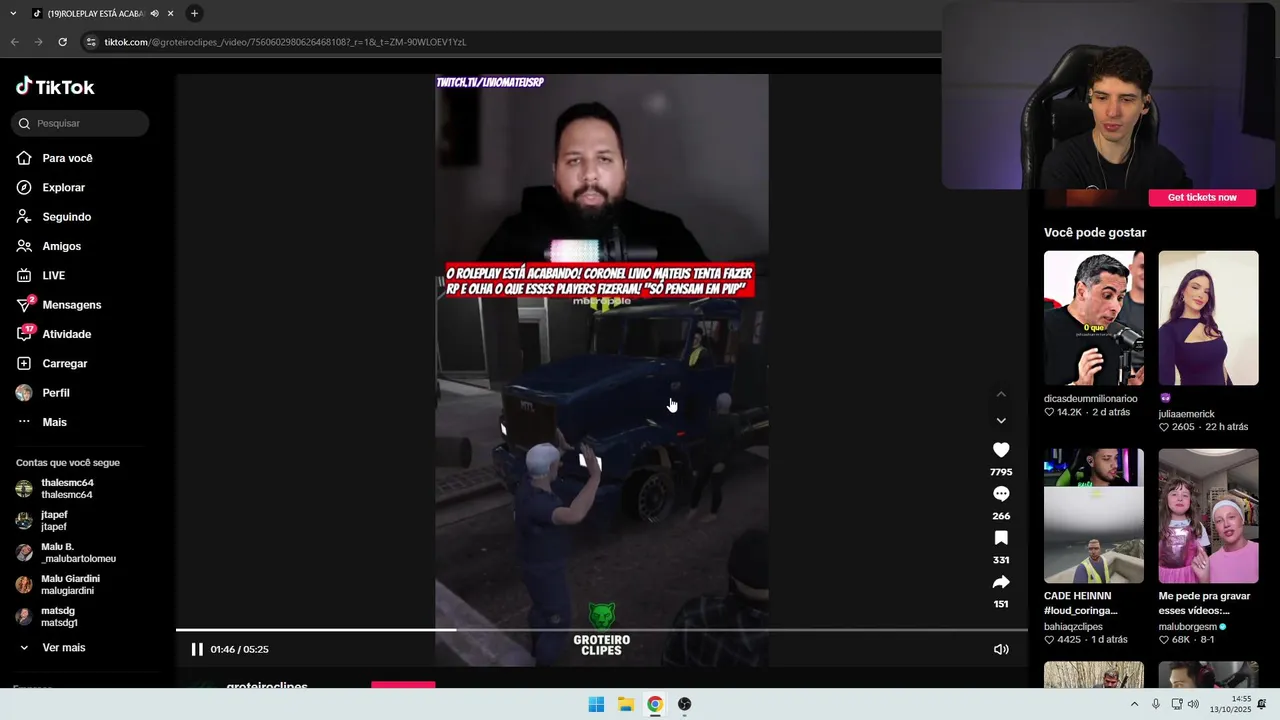Click browser back arrow
Image resolution: width=1280 pixels, height=720 pixels.
15,42
